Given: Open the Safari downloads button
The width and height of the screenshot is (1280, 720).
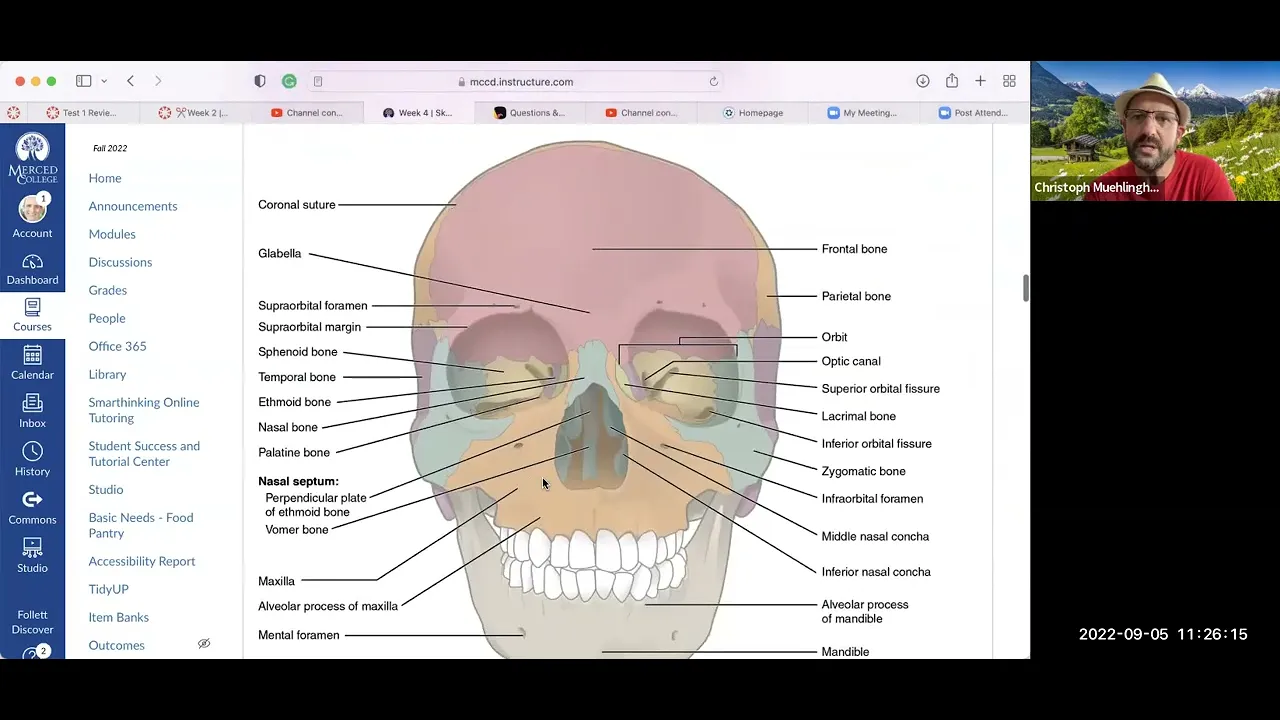Looking at the screenshot, I should click(923, 81).
